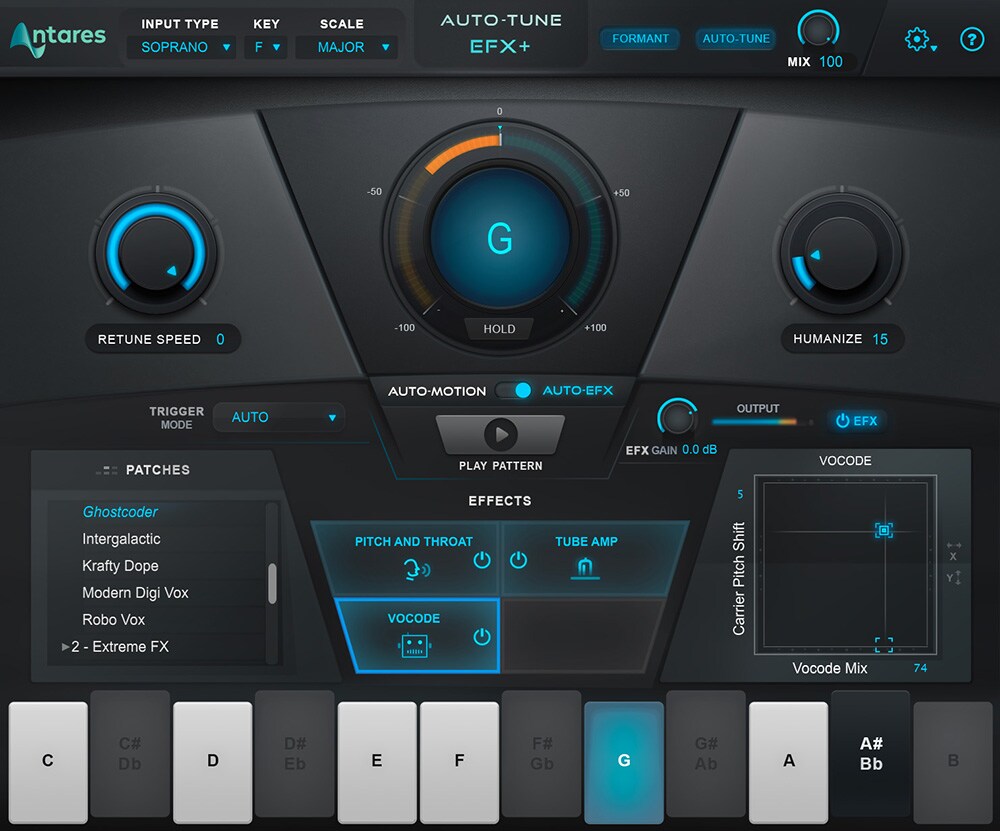This screenshot has height=831, width=1000.
Task: Click the D piano key
Action: pyautogui.click(x=212, y=761)
